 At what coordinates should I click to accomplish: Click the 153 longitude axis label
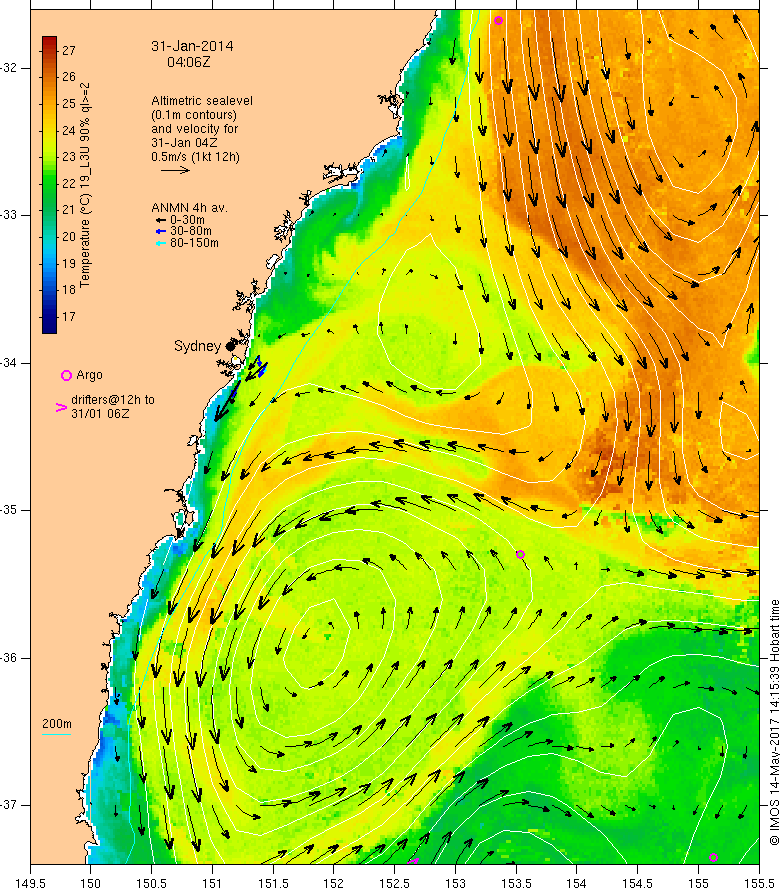tap(455, 883)
